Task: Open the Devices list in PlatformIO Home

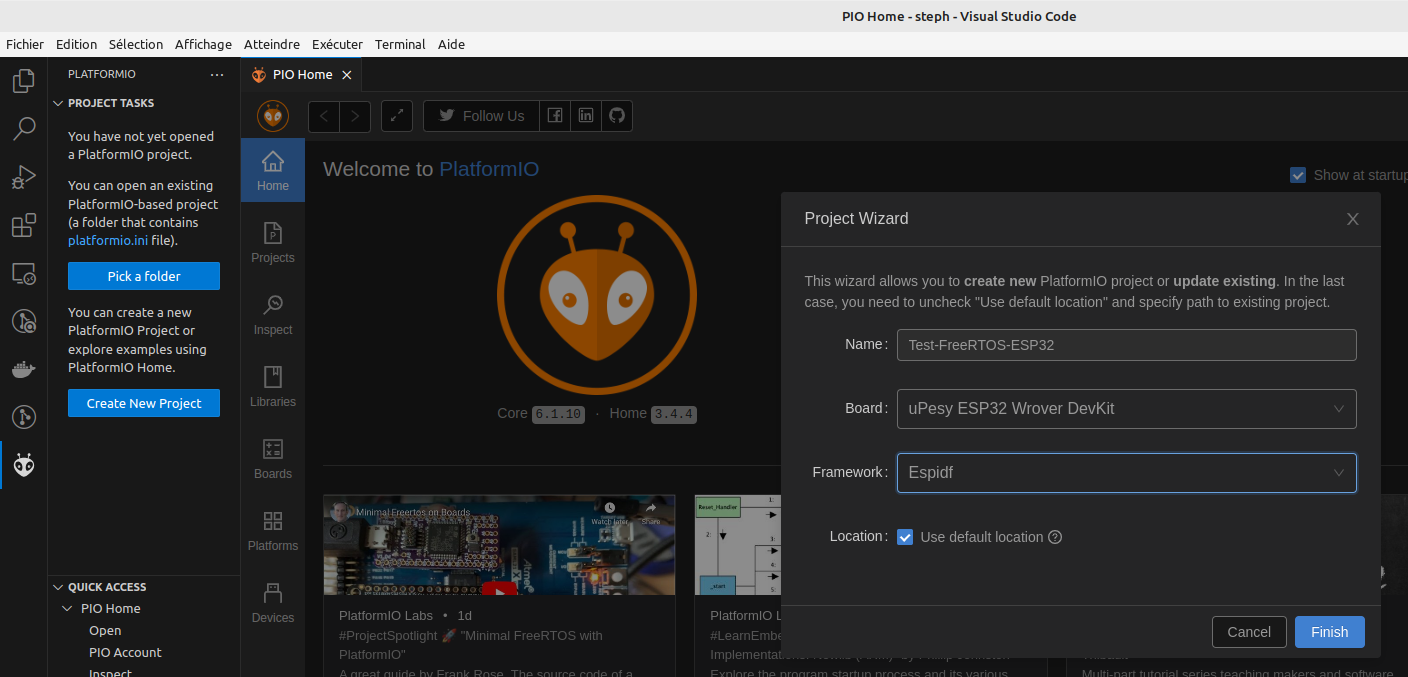Action: coord(272,600)
